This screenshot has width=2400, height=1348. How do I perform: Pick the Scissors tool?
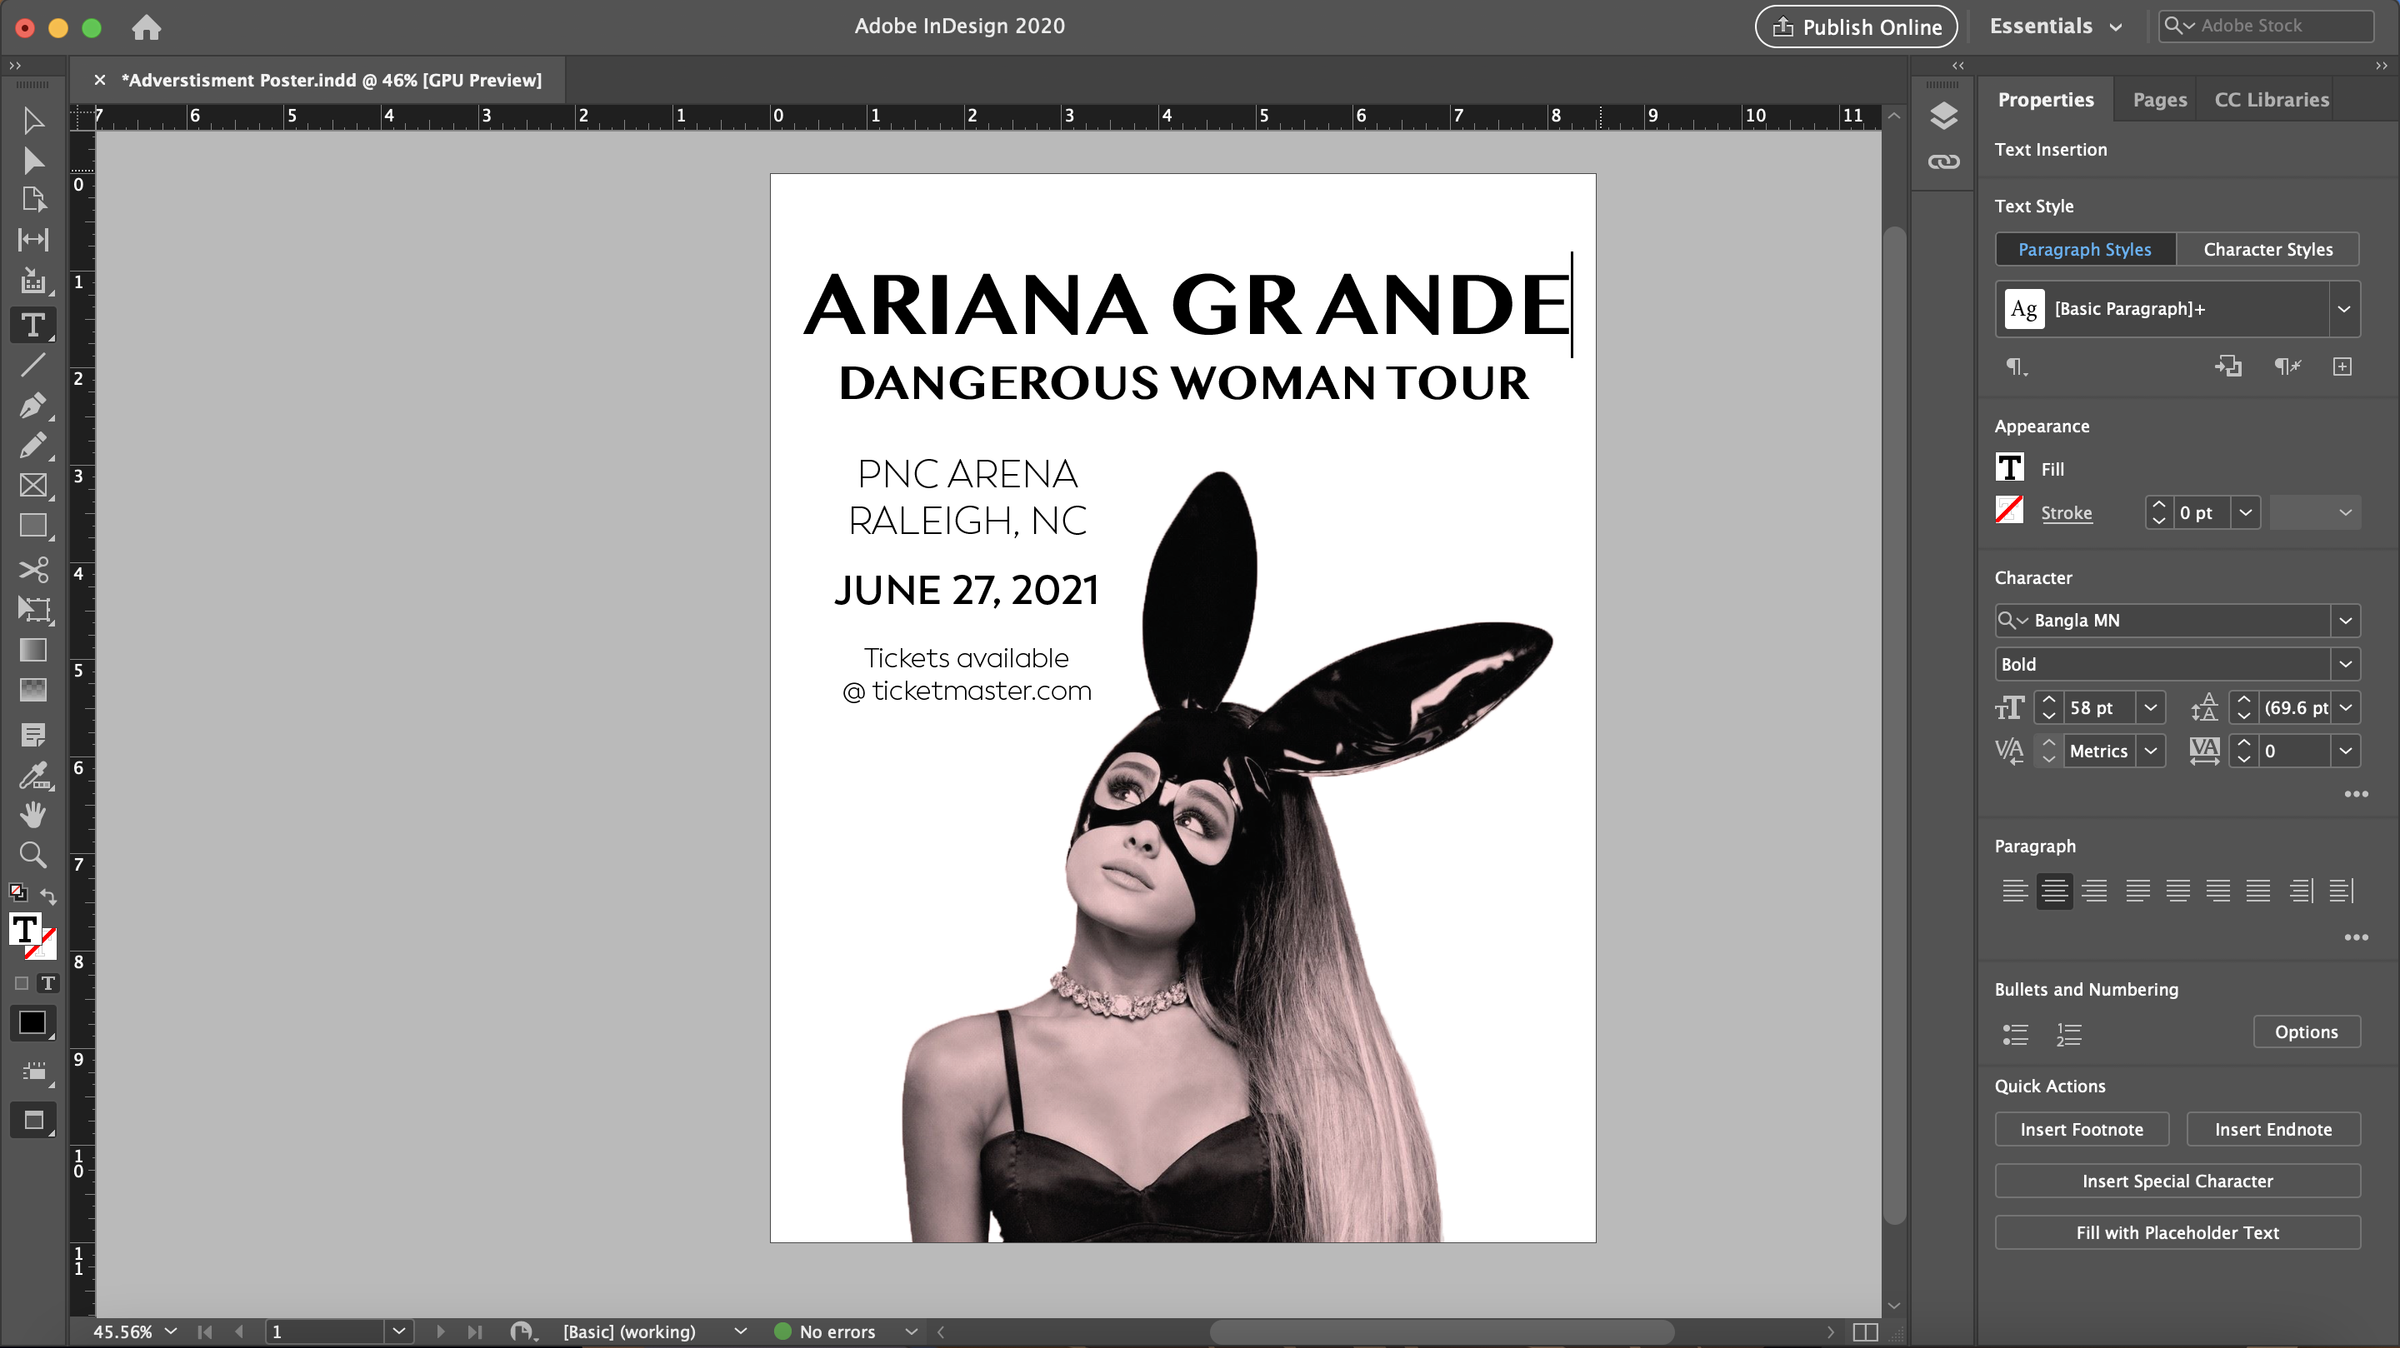pyautogui.click(x=32, y=569)
